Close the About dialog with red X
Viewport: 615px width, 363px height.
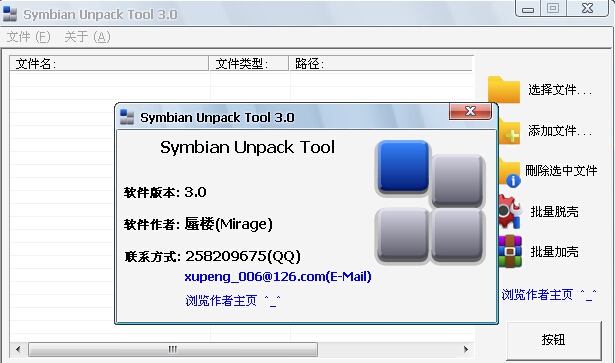(470, 111)
